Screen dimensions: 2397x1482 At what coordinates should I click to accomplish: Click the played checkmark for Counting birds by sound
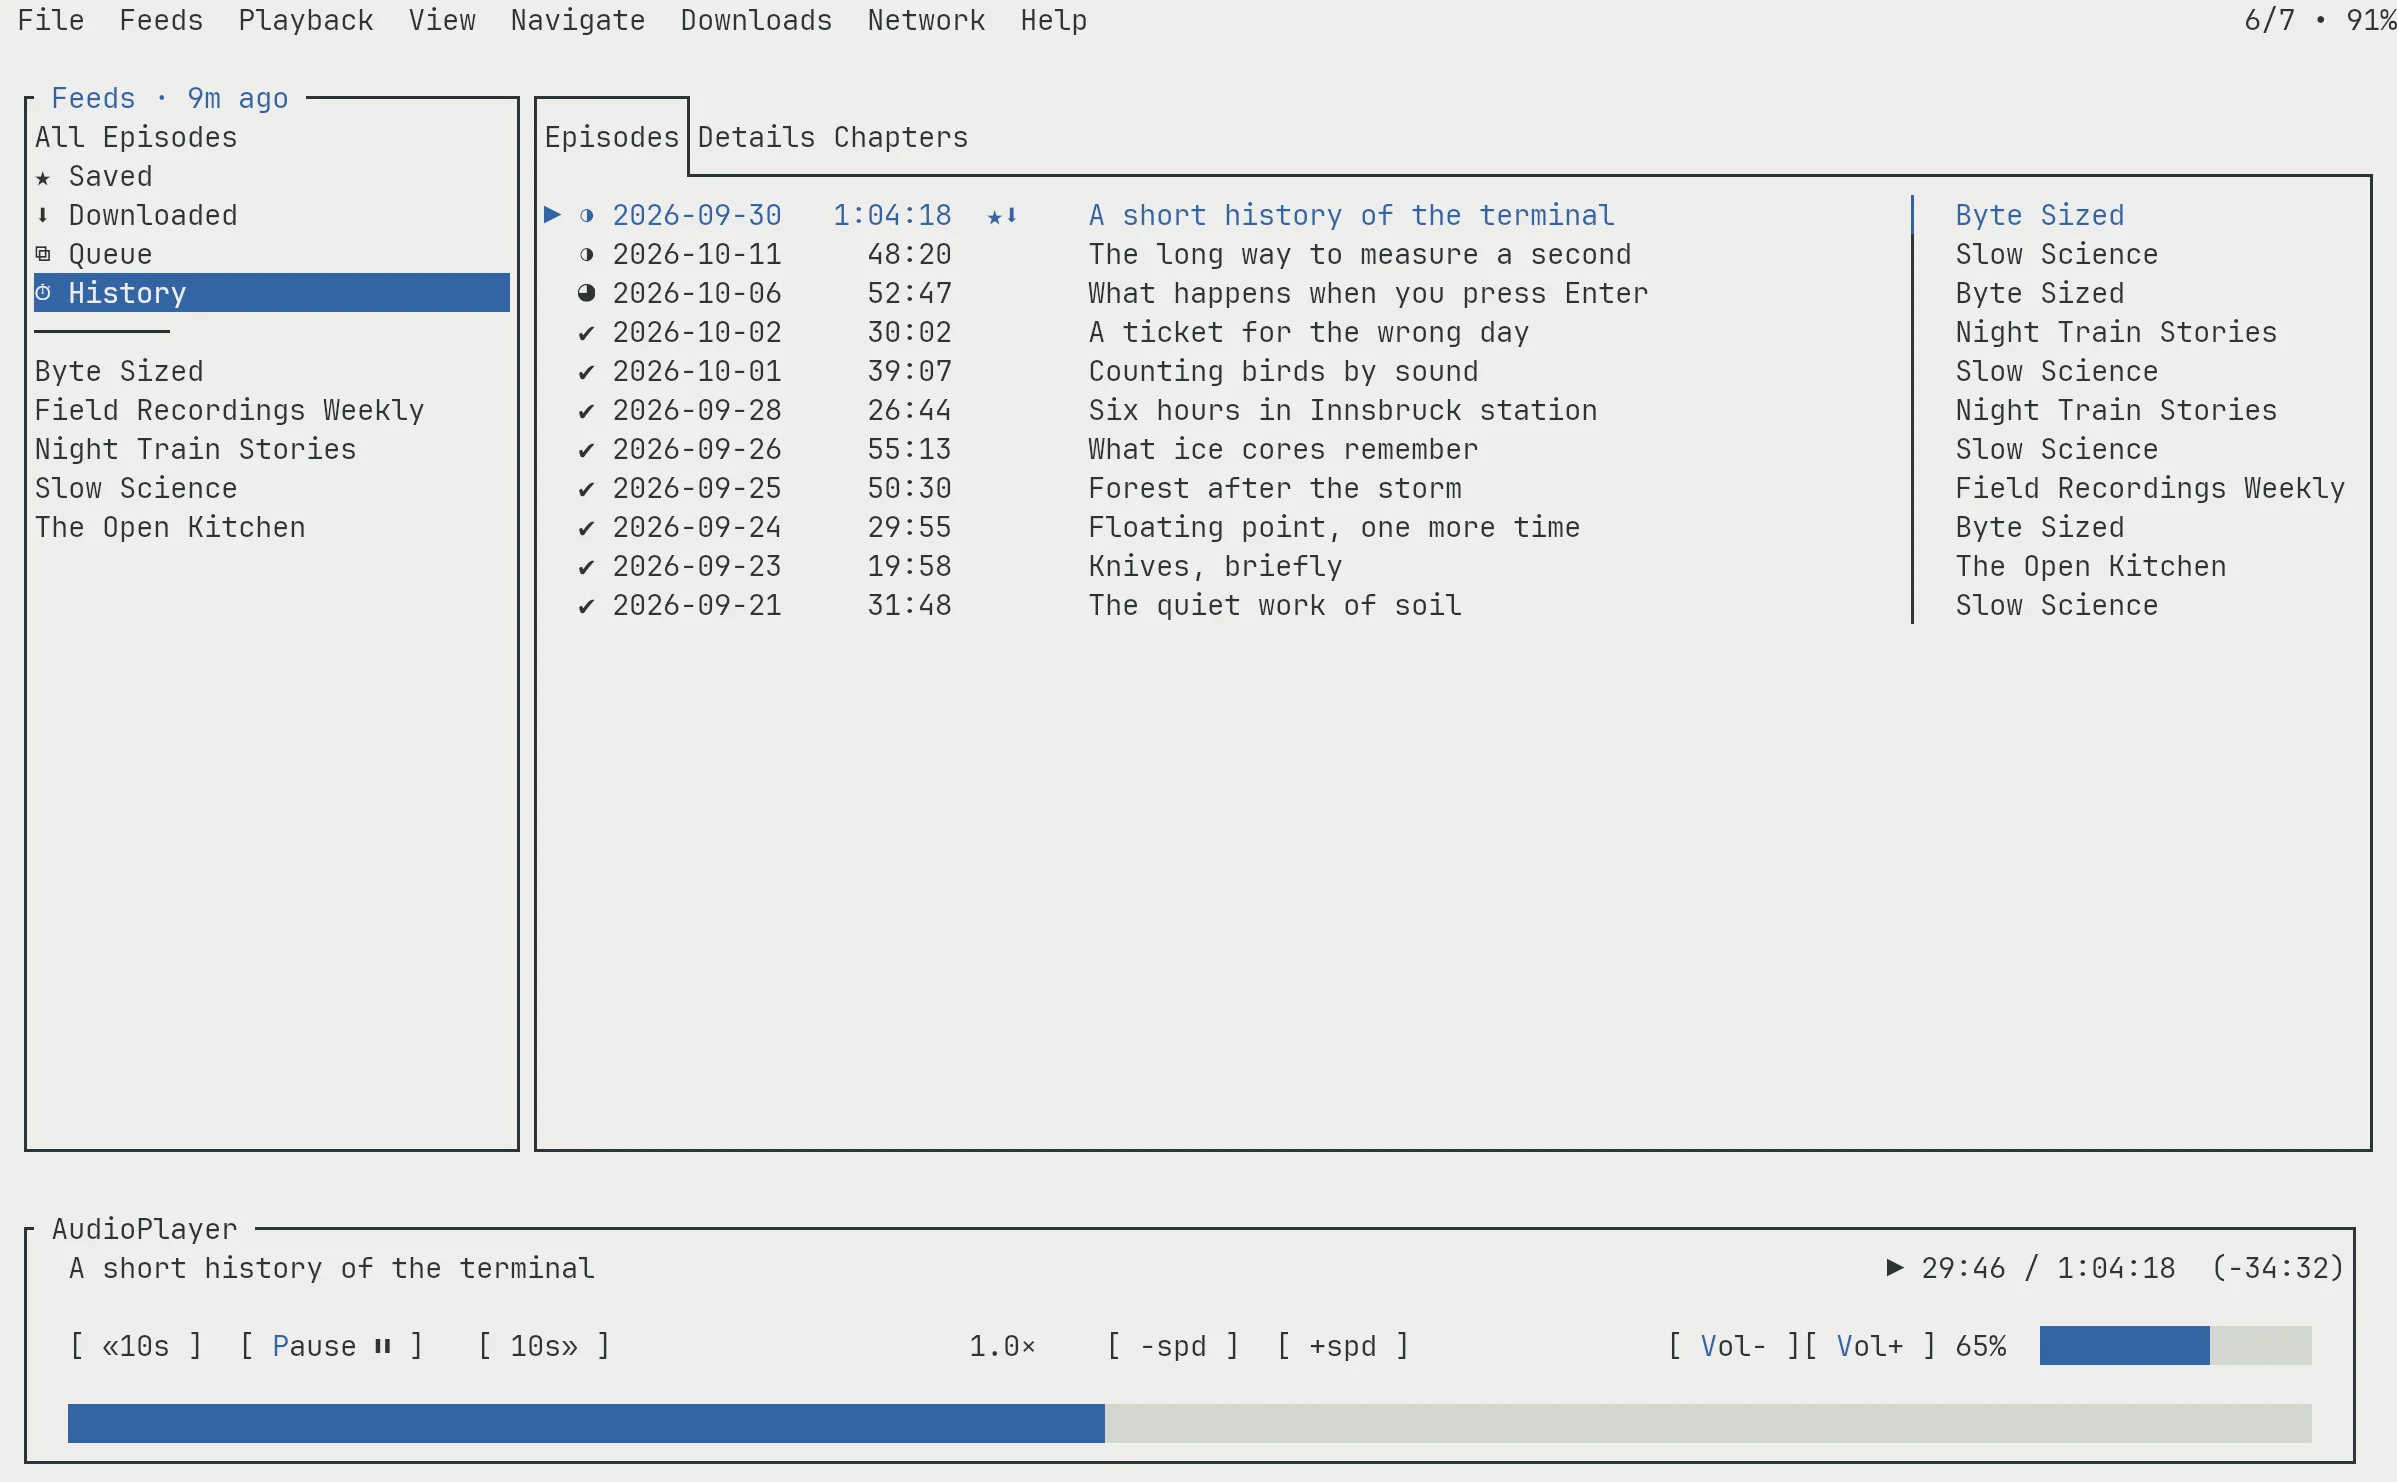(x=587, y=372)
